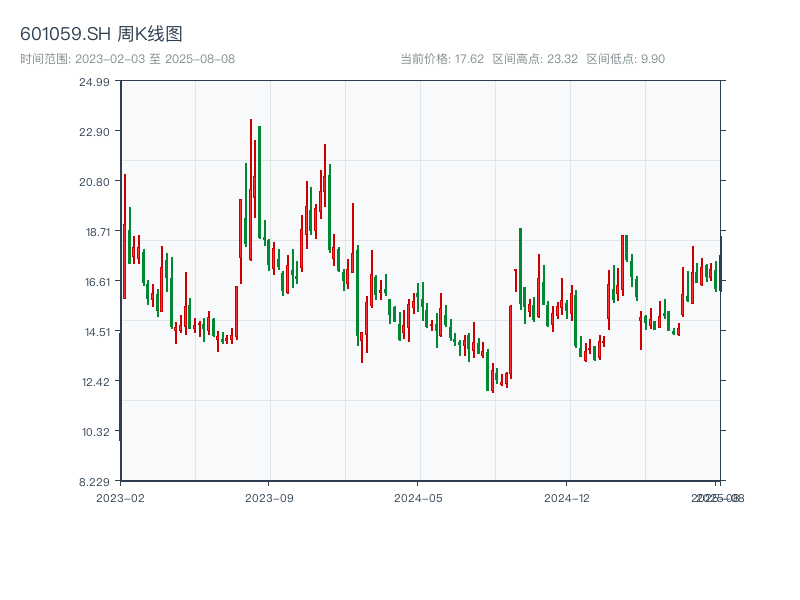The height and width of the screenshot is (600, 800).
Task: Select the 2023-02 x-axis date label
Action: coord(120,497)
